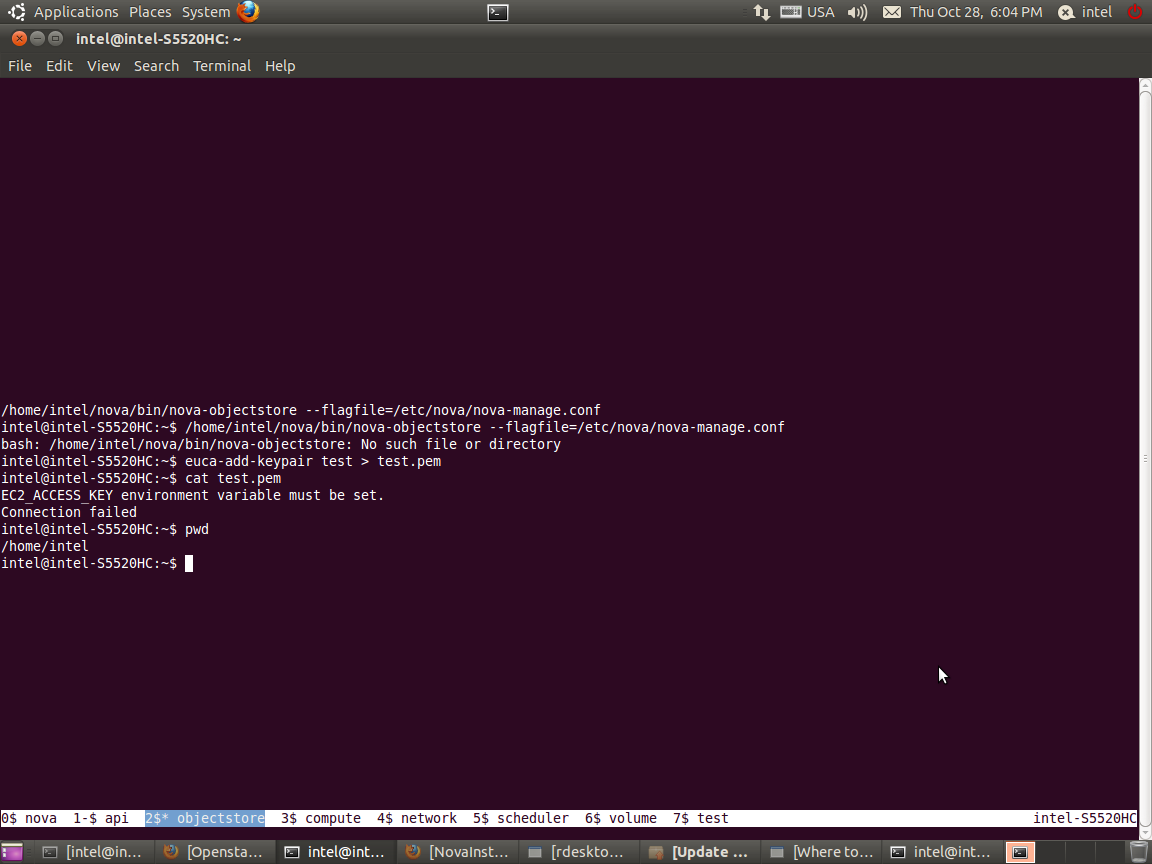Open the terminal Search menu
This screenshot has height=864, width=1152.
click(156, 66)
